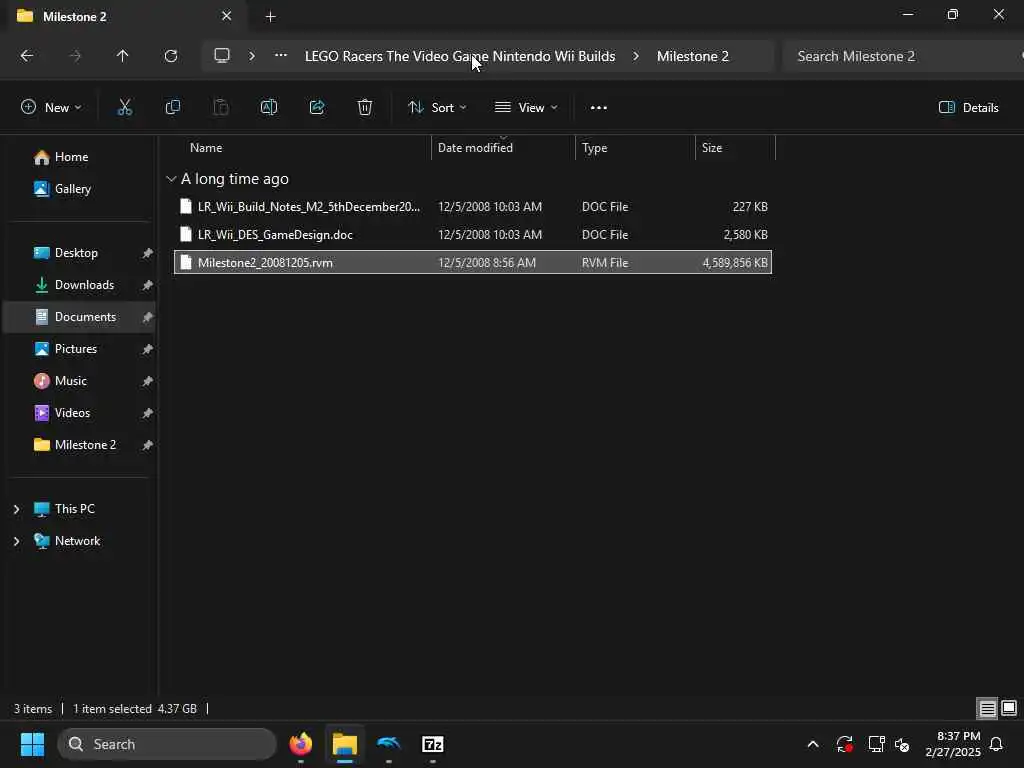
Task: Open the See more toolbar menu
Action: click(x=599, y=108)
